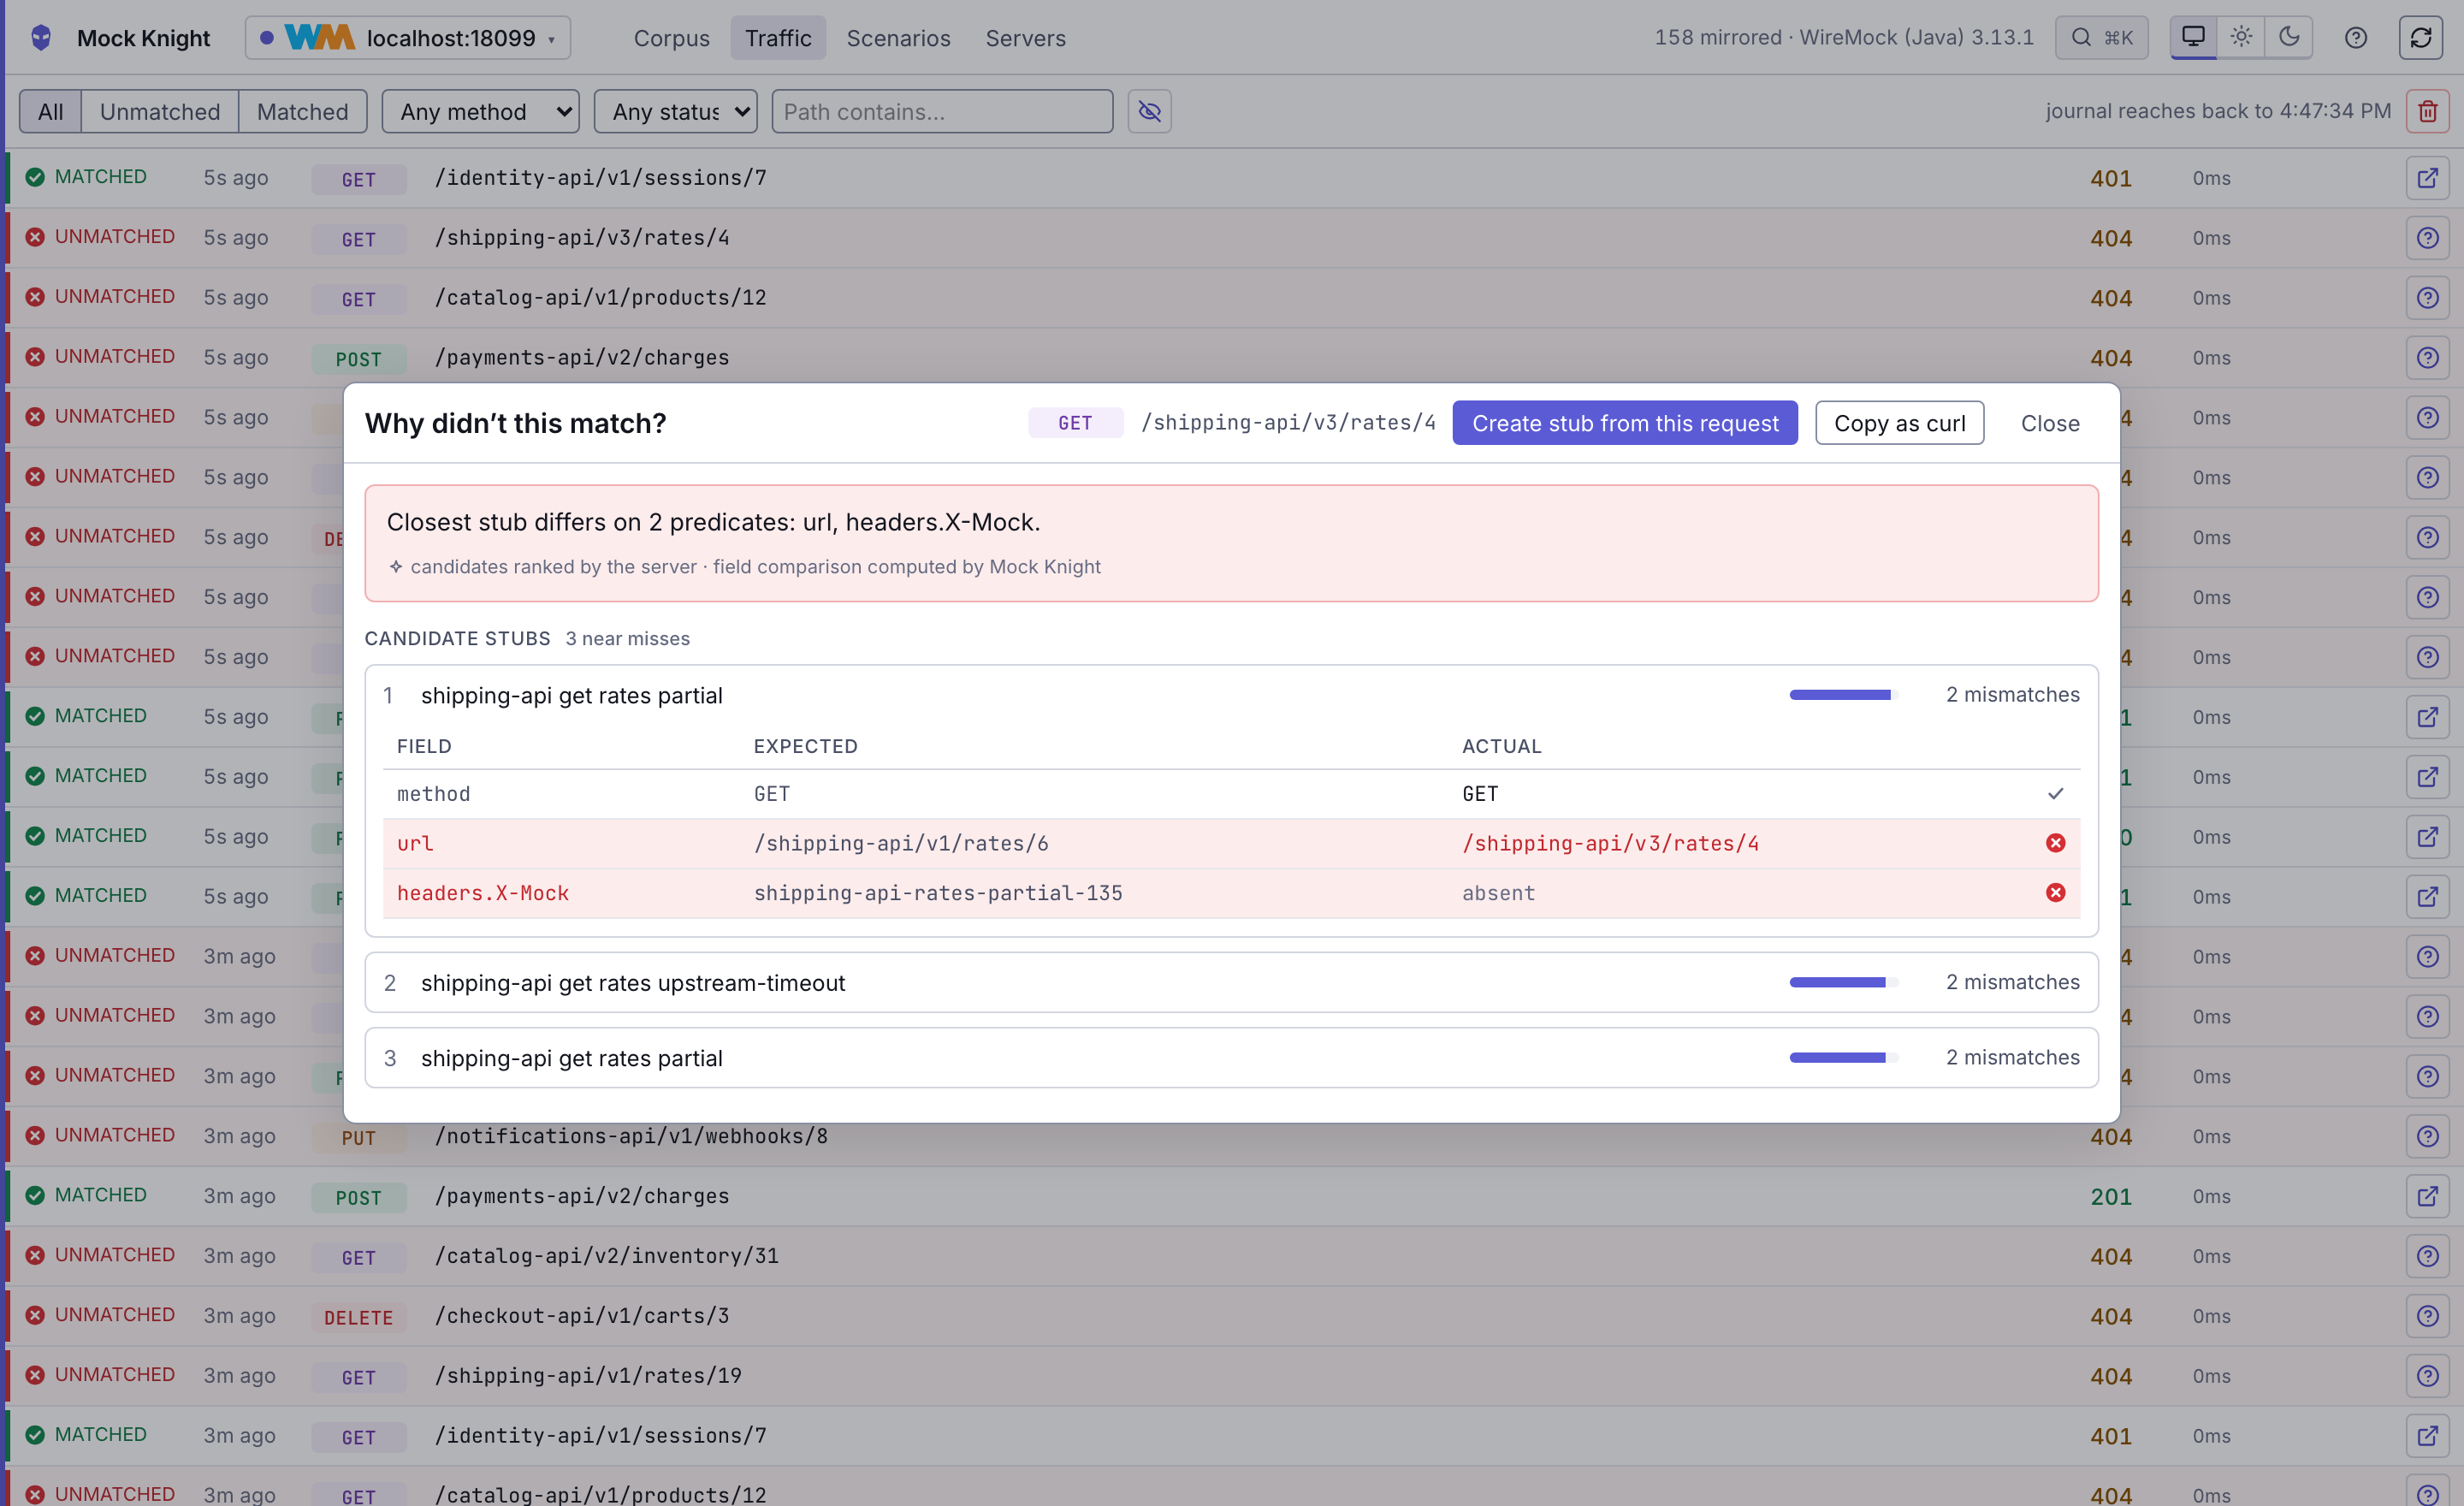Screen dimensions: 2464x1506
Task: Switch to the Scenarios tab
Action: 898,38
